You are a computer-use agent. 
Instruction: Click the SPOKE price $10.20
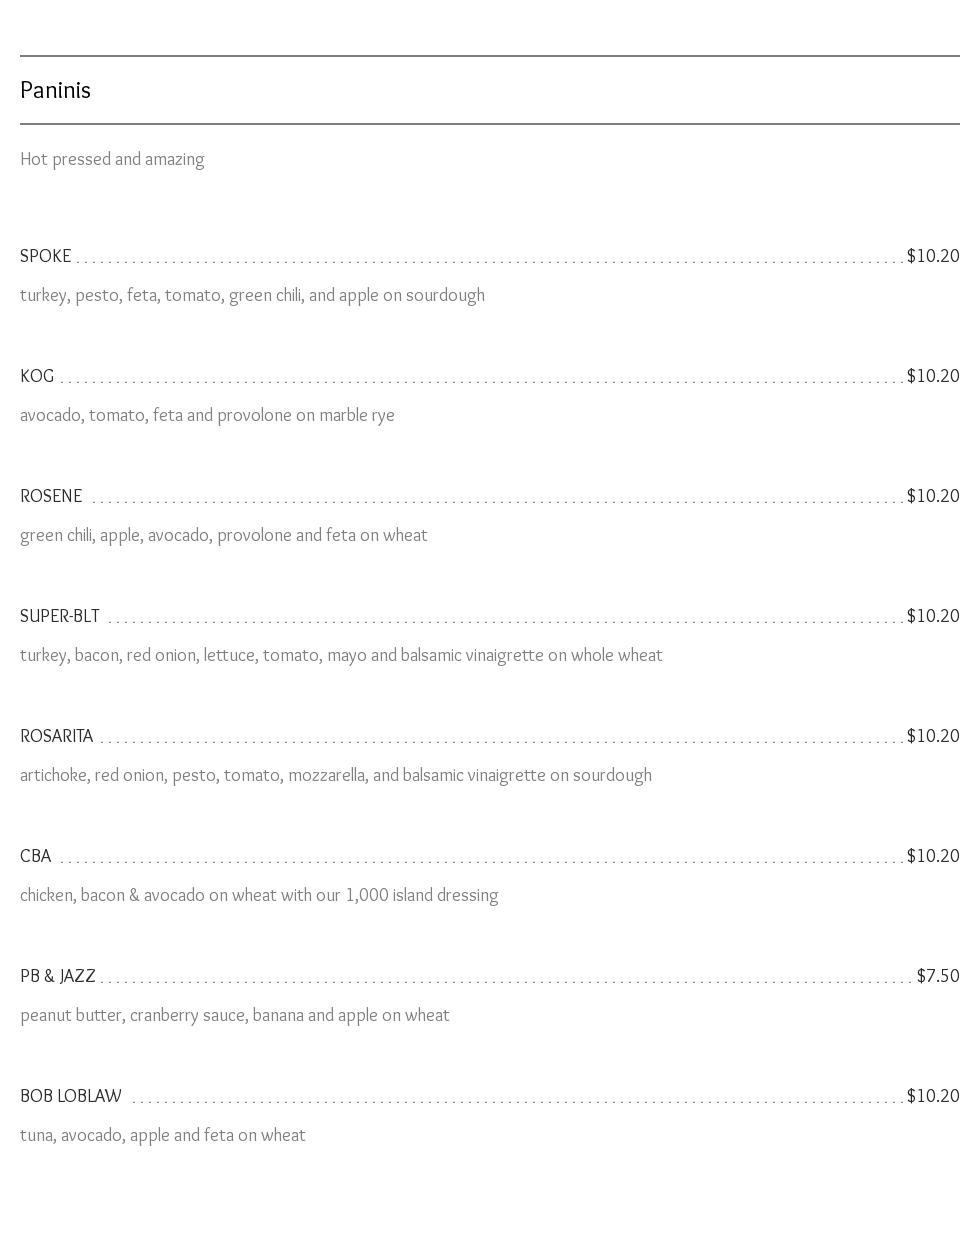pyautogui.click(x=932, y=256)
